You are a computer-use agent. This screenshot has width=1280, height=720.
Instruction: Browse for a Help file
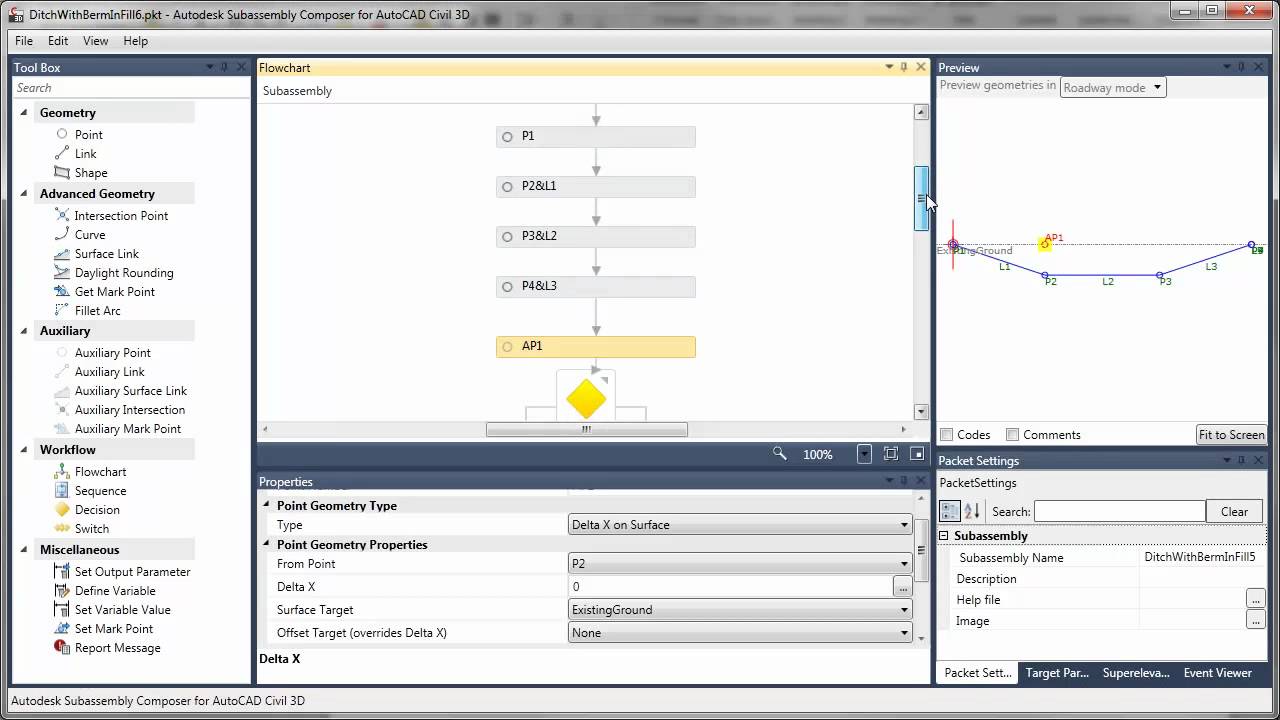point(1255,599)
